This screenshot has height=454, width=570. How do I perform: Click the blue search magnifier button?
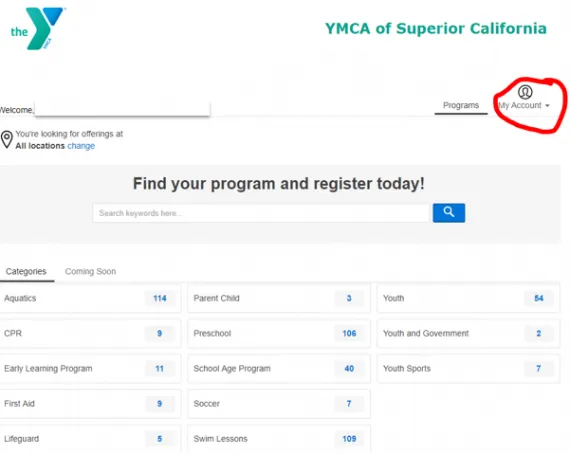tap(449, 213)
